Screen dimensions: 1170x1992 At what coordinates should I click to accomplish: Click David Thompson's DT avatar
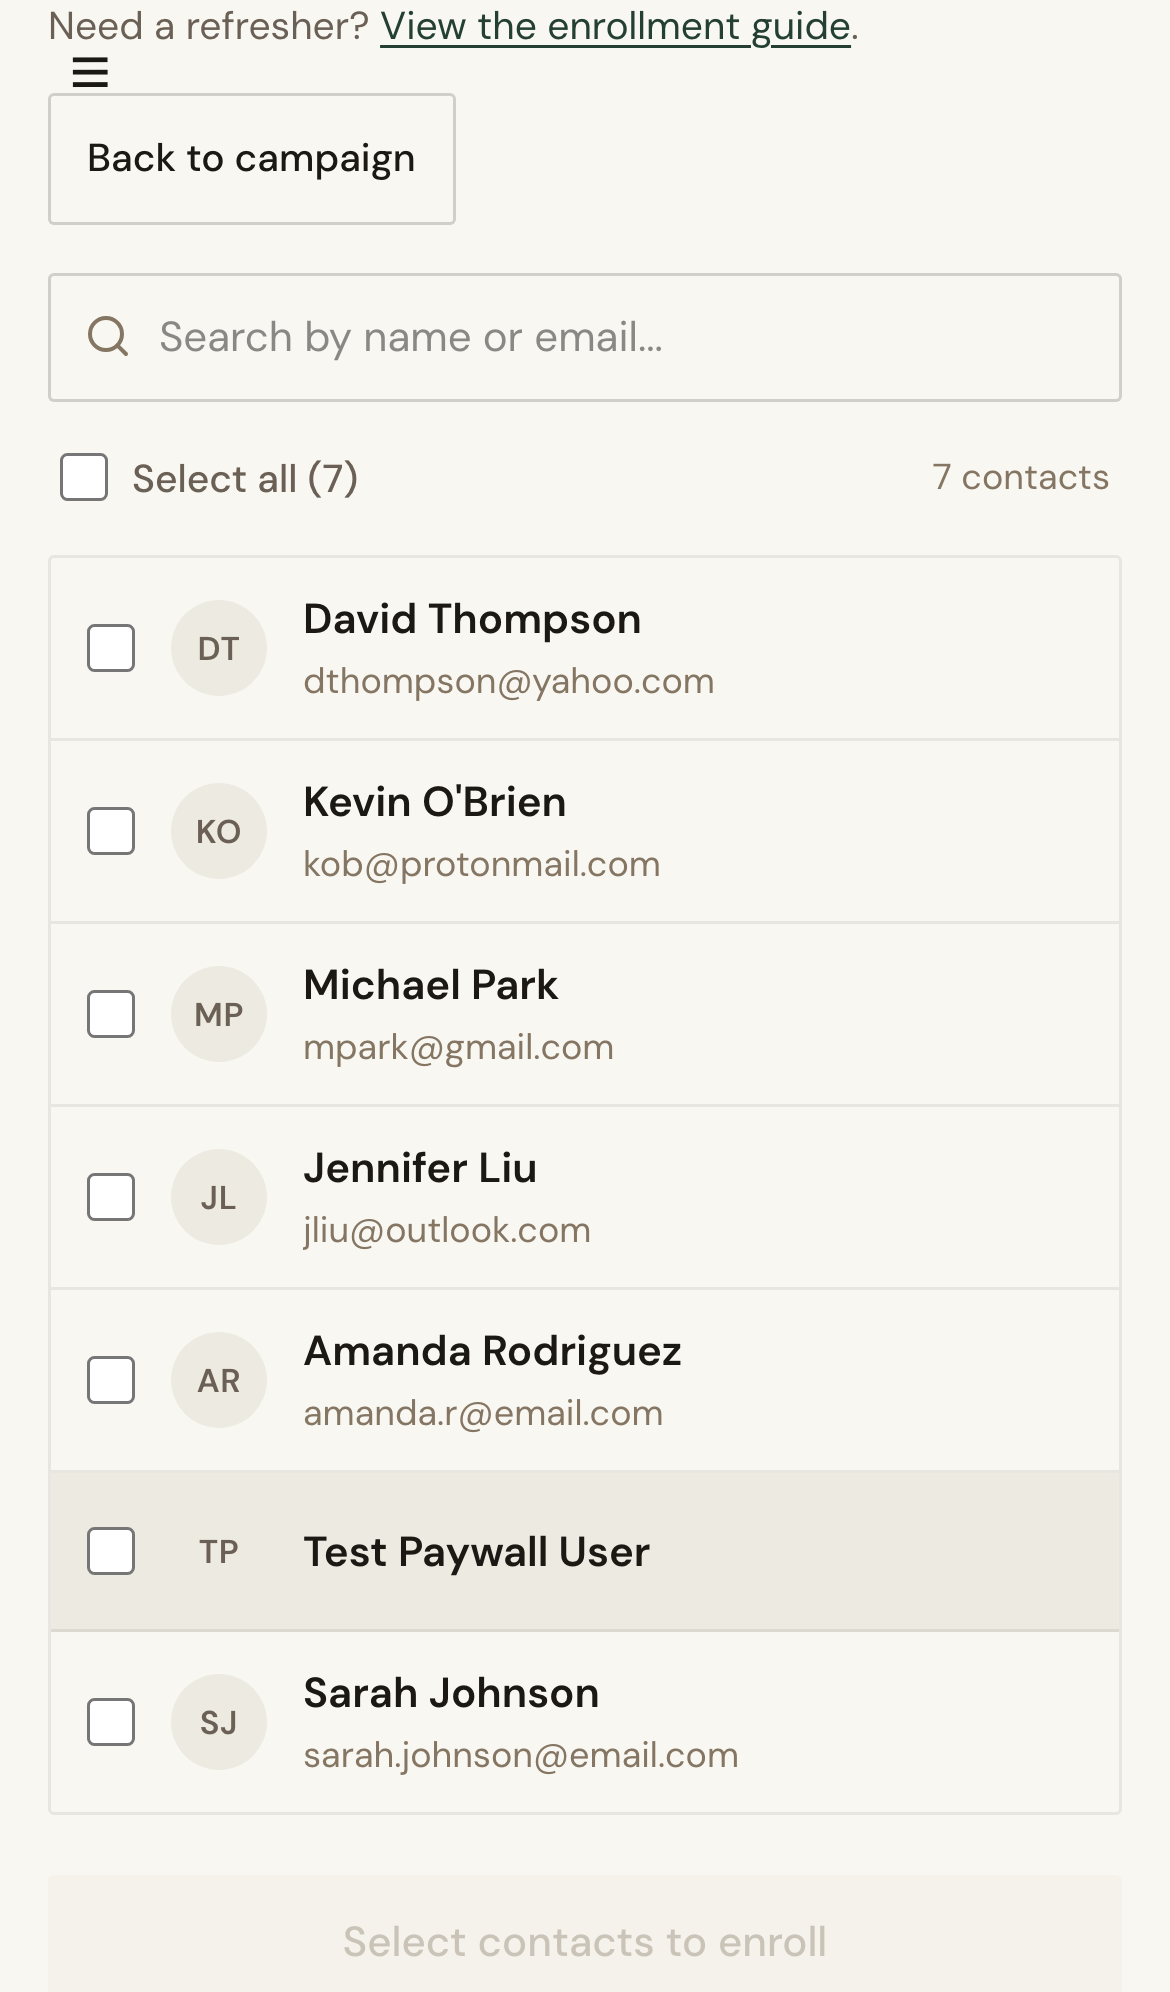219,648
